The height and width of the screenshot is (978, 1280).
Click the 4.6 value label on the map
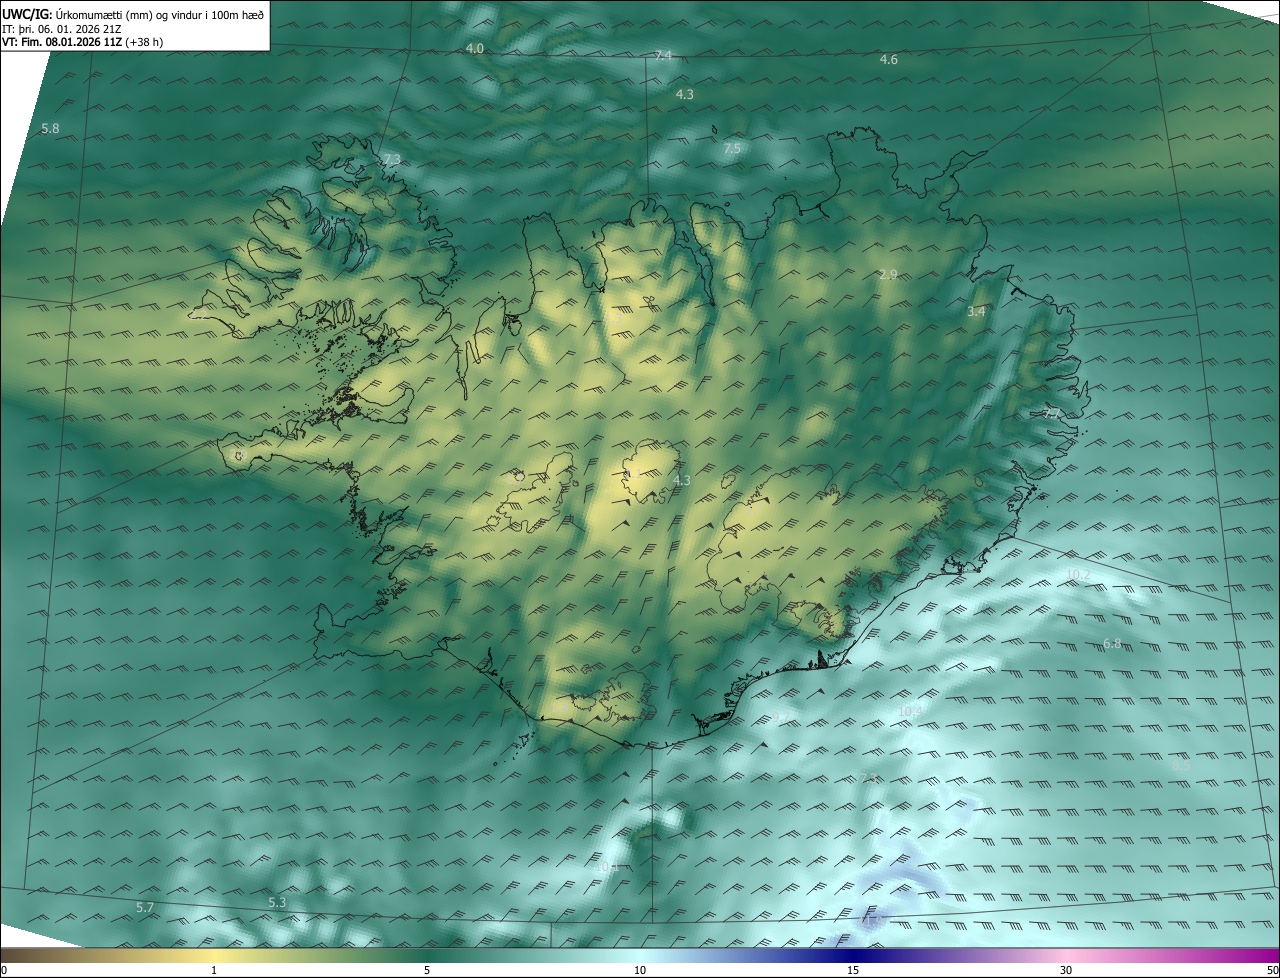pos(888,60)
